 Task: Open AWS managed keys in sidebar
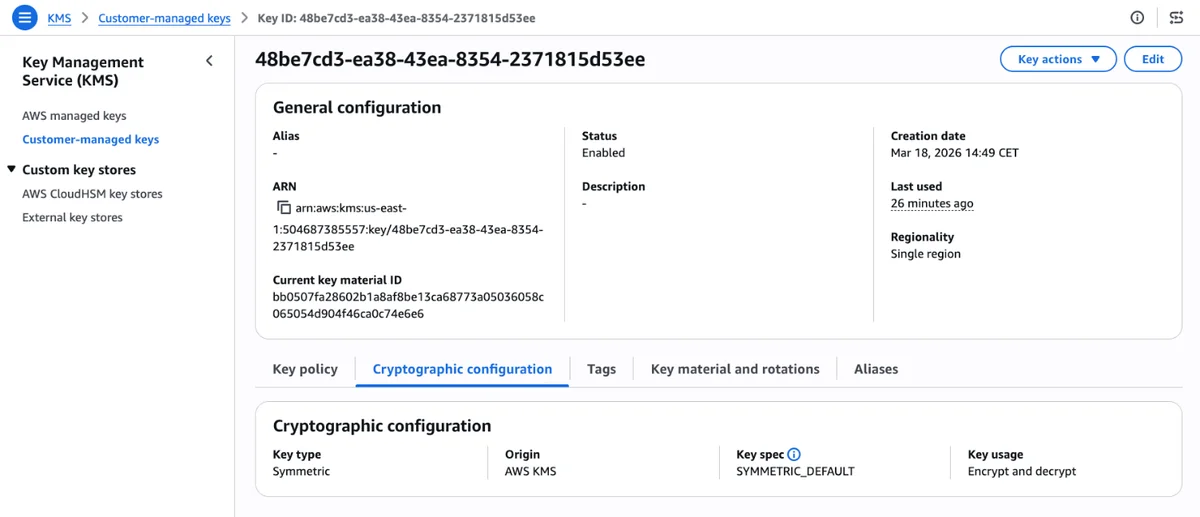pos(74,116)
